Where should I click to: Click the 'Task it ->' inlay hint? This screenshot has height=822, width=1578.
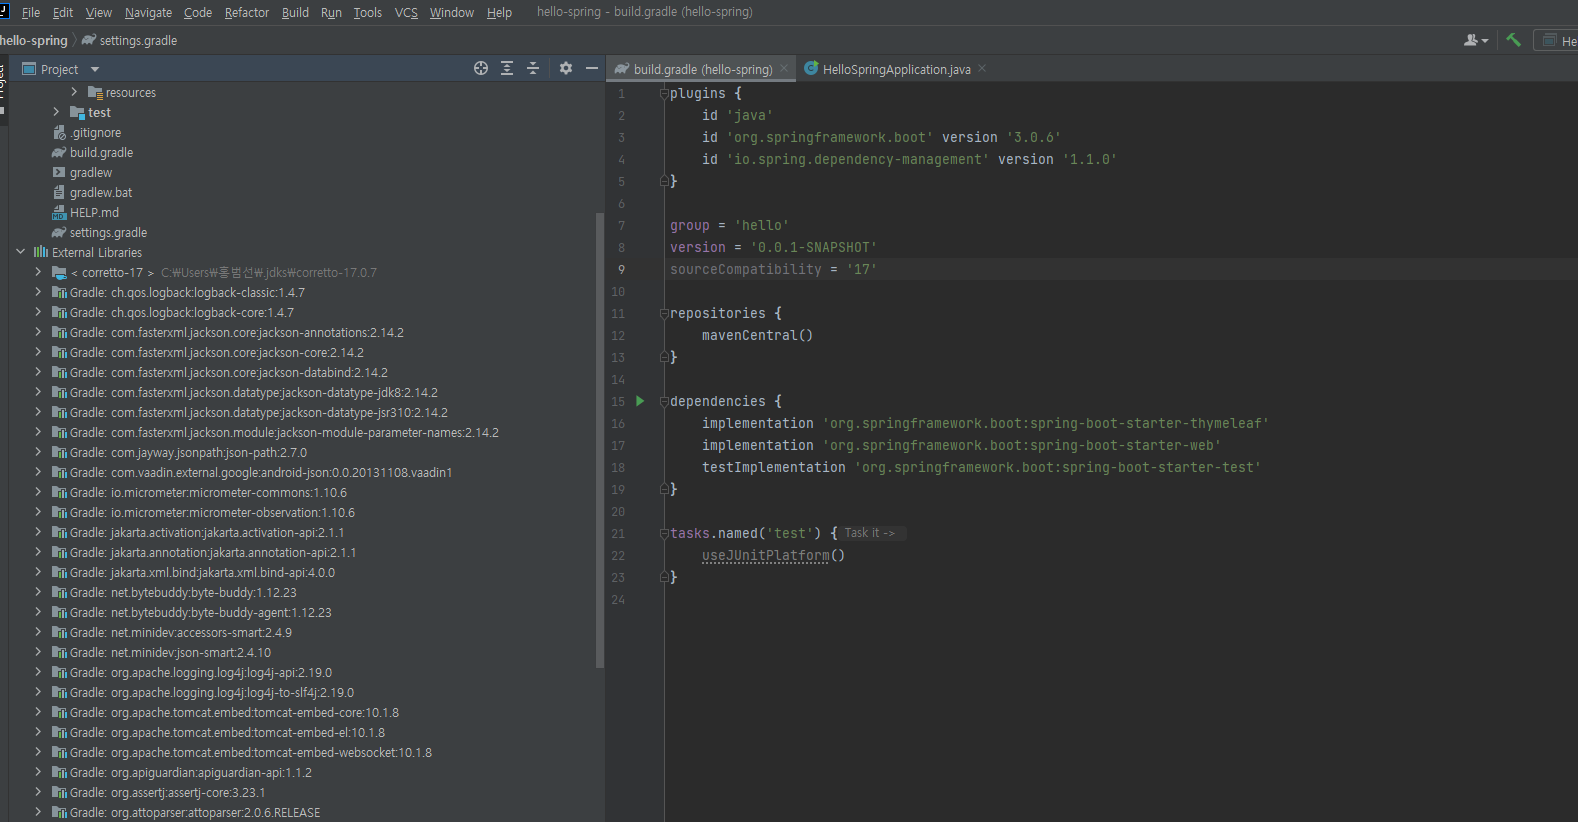[870, 533]
